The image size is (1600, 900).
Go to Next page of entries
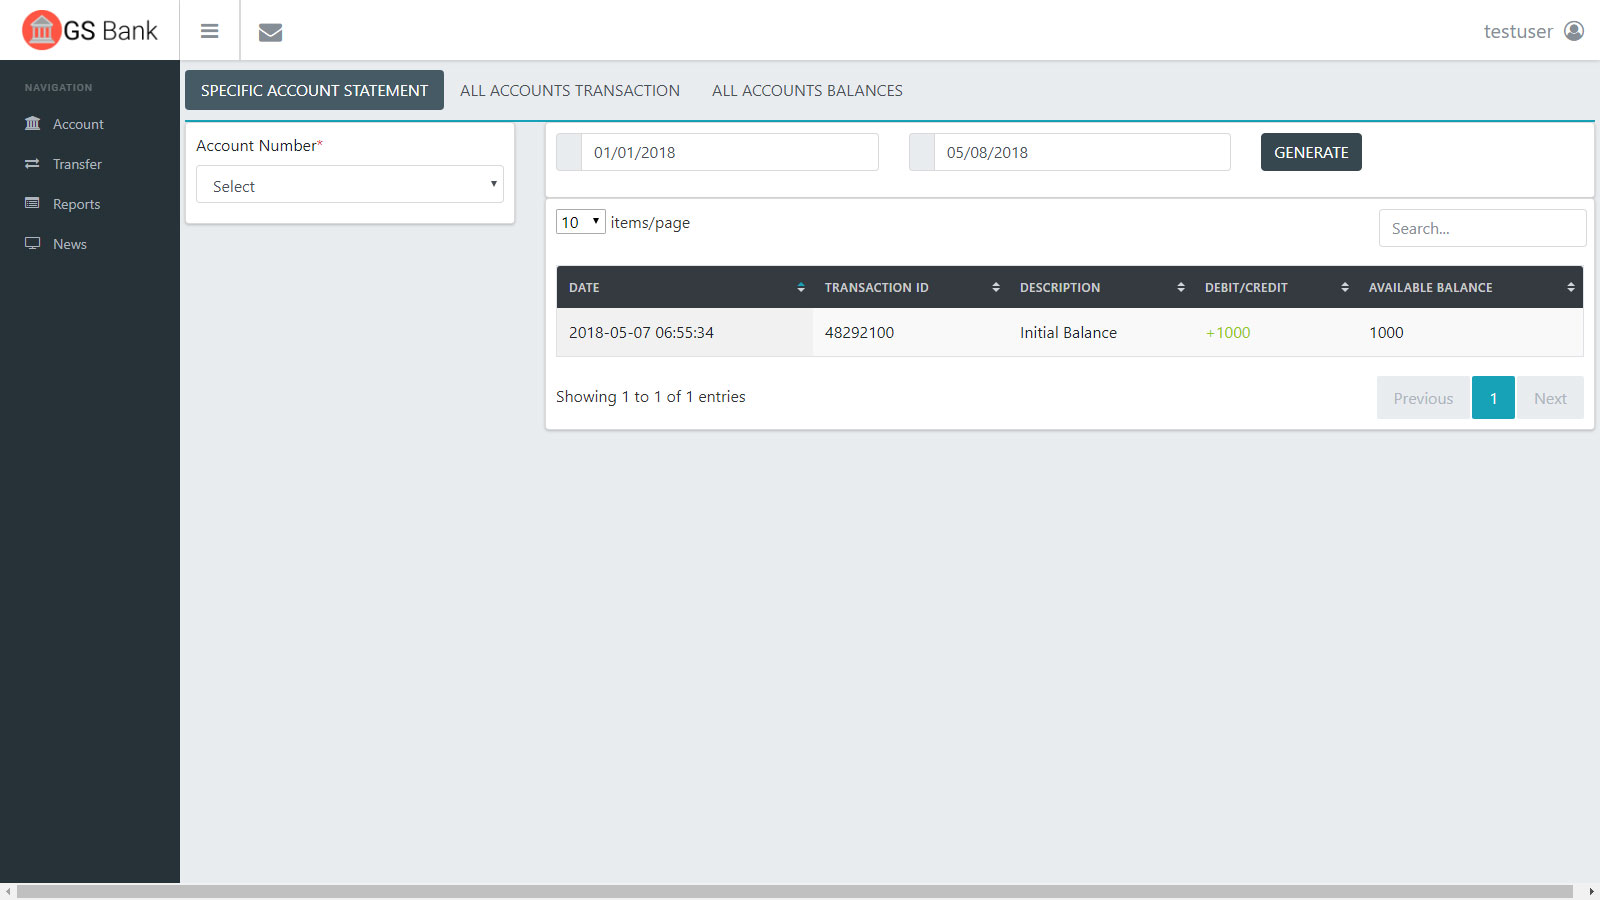point(1549,398)
